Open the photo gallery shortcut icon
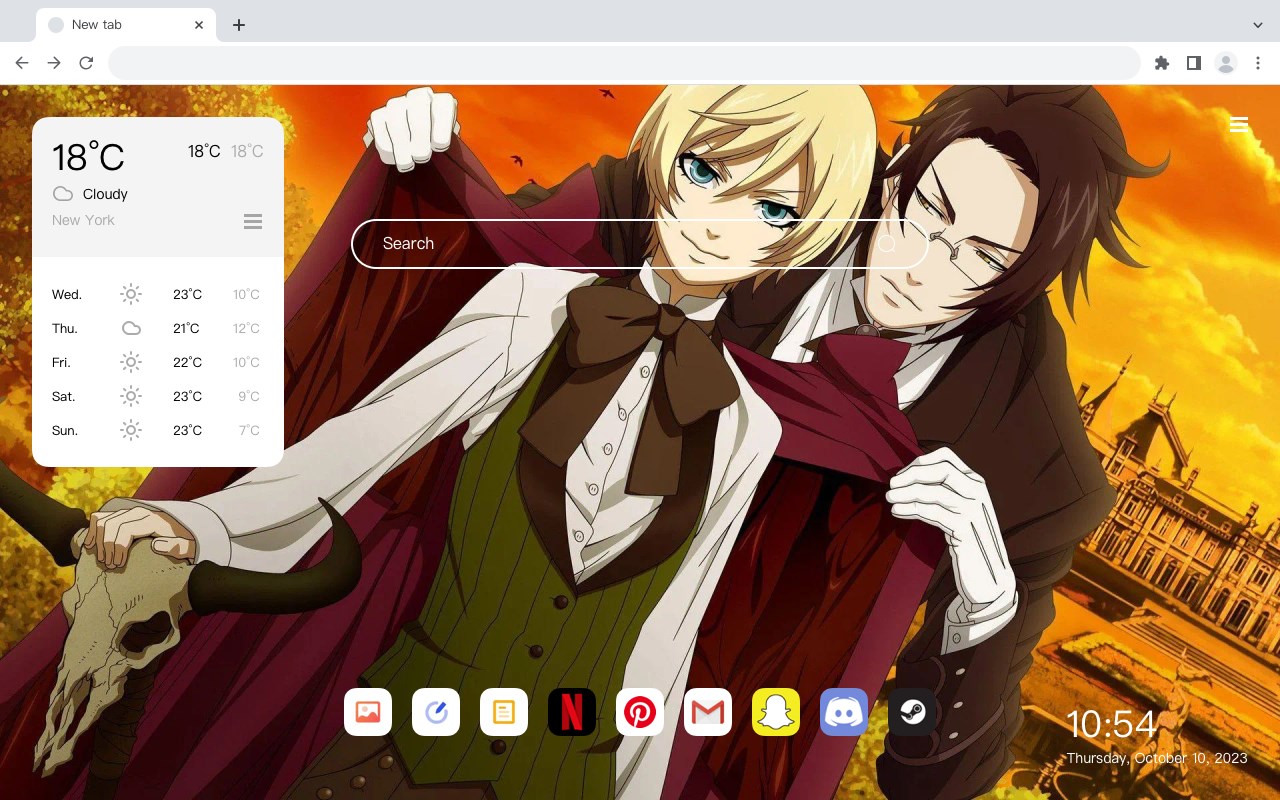Screen dimensions: 1280x800 coord(368,712)
